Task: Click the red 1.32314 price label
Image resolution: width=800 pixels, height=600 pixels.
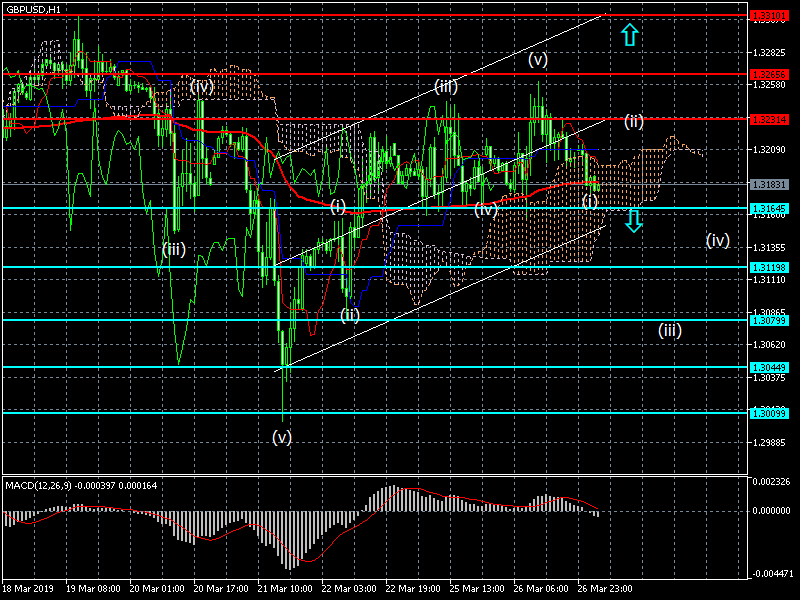Action: click(x=769, y=119)
